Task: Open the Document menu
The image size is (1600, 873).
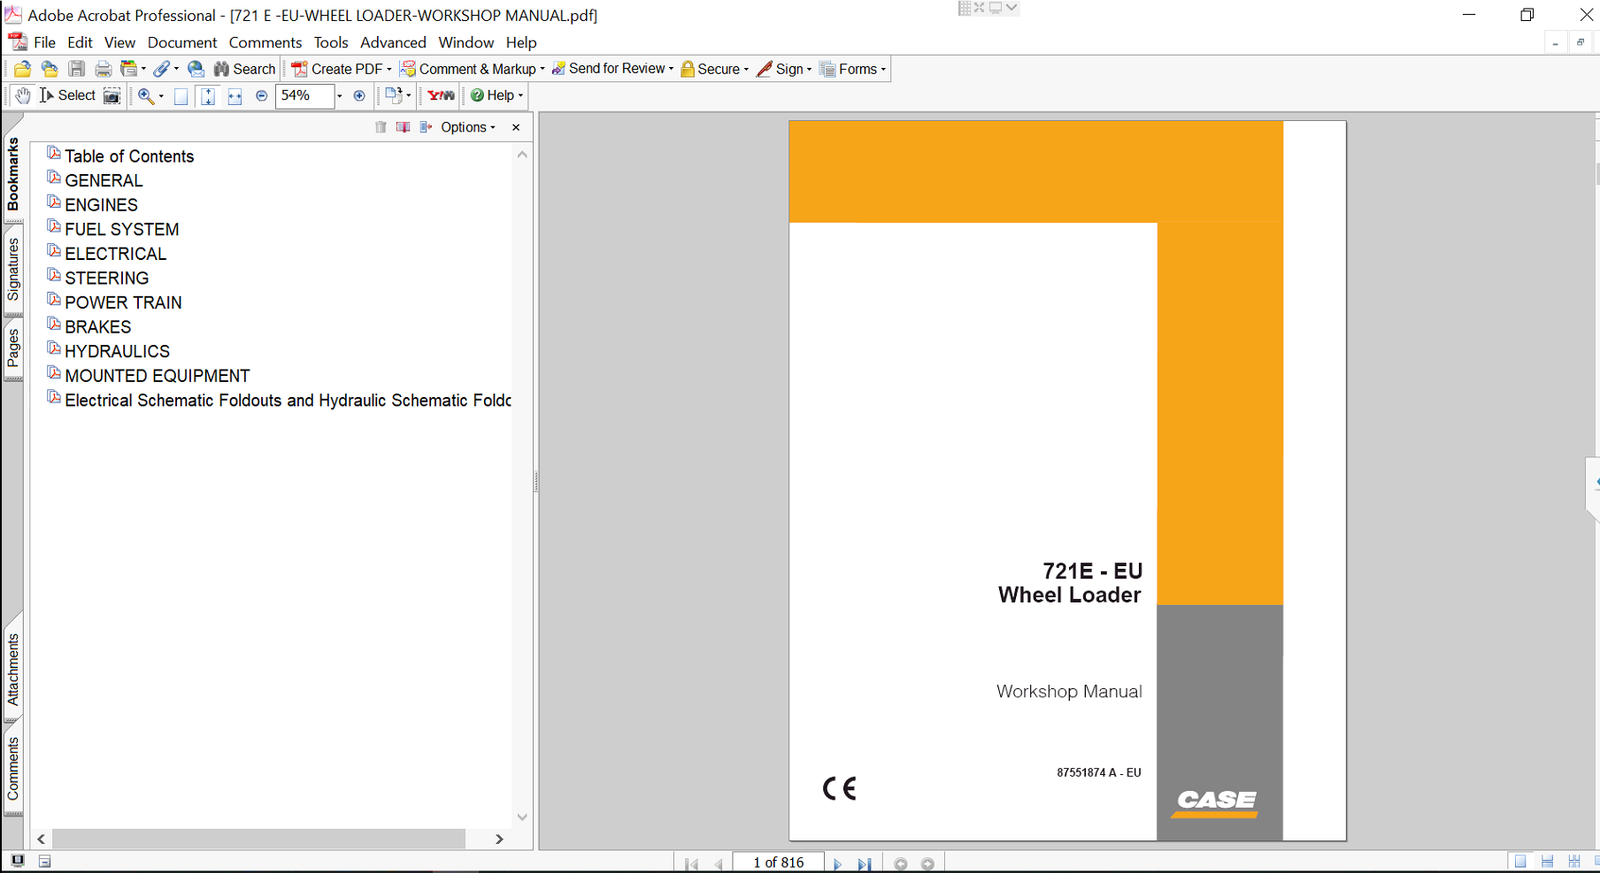Action: (182, 42)
